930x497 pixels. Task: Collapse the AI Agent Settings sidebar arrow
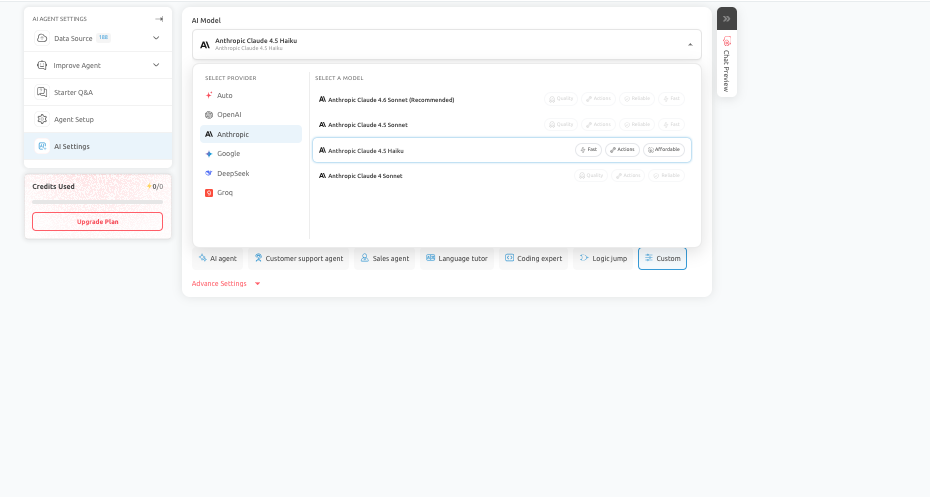159,19
